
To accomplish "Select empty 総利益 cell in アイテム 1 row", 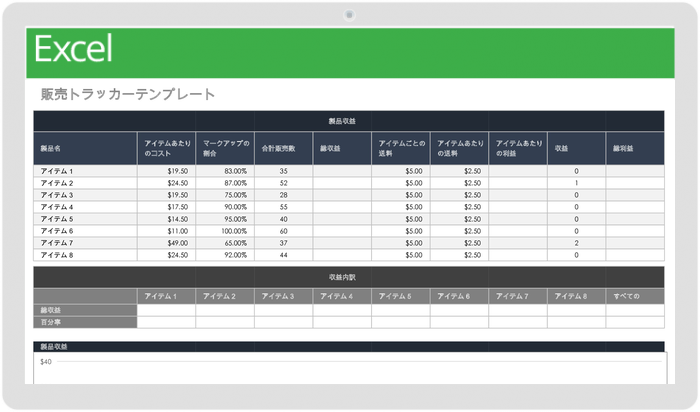I will 635,171.
